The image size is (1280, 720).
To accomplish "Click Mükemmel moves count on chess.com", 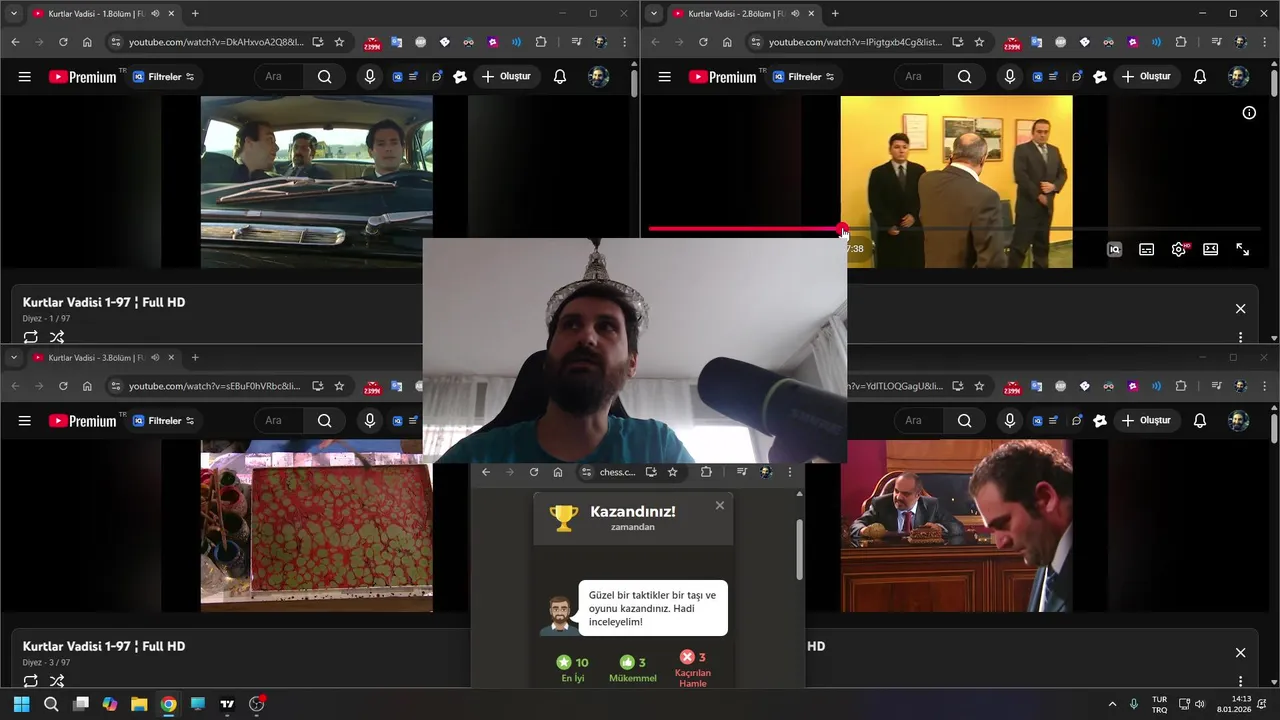I will (633, 670).
